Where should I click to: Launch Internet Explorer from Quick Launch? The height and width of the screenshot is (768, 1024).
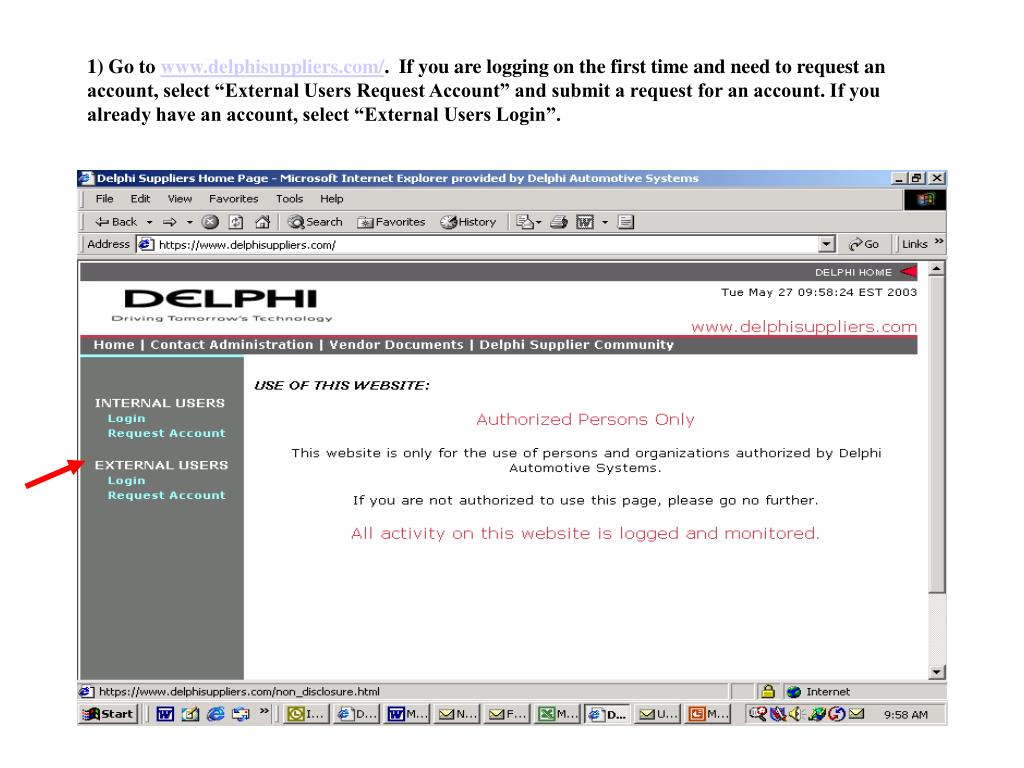[216, 714]
